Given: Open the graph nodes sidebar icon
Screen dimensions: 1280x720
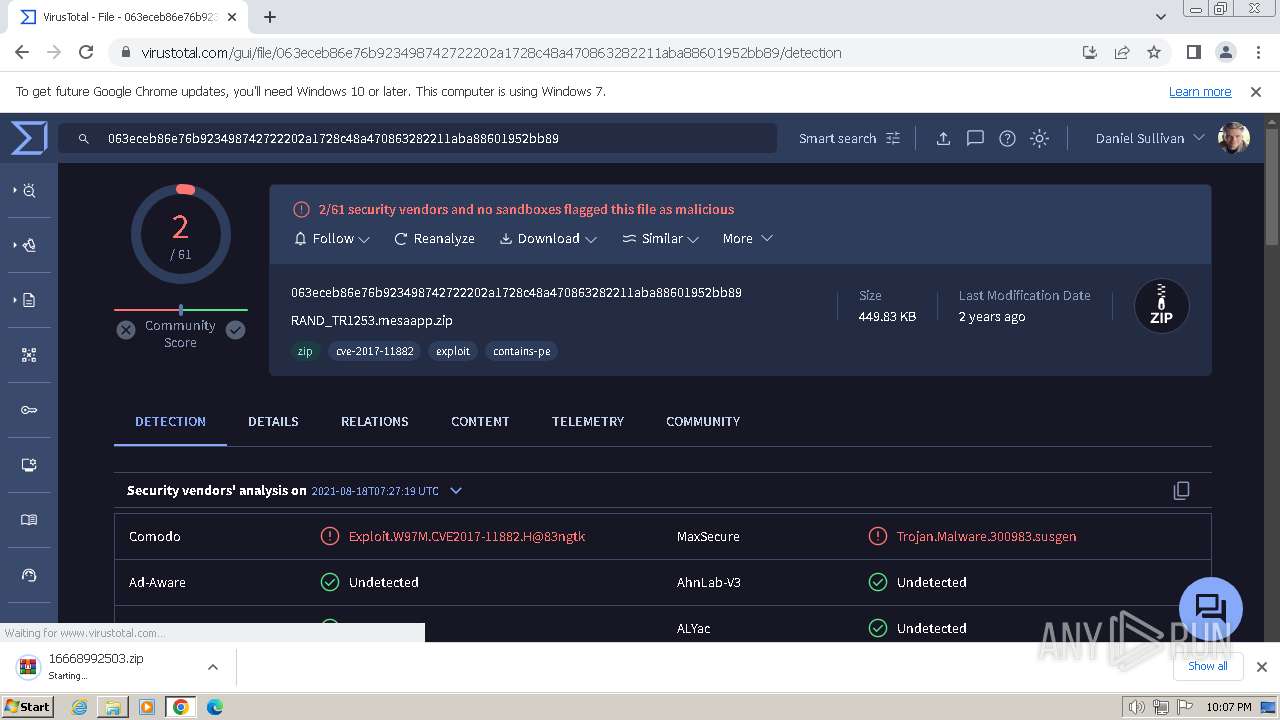Looking at the screenshot, I should coord(29,355).
